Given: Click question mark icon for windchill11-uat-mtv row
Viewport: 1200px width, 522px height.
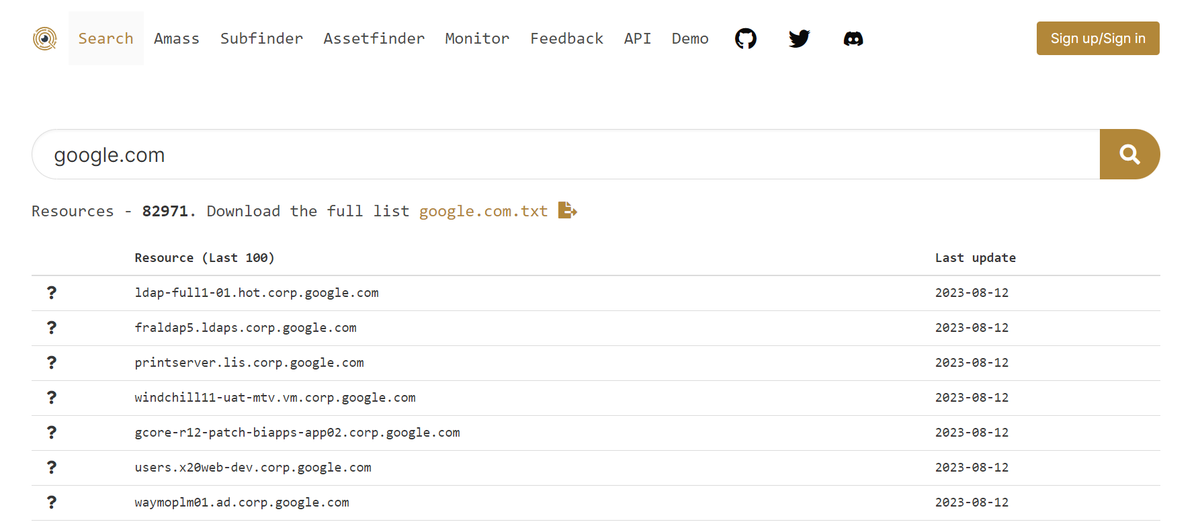Looking at the screenshot, I should point(52,398).
